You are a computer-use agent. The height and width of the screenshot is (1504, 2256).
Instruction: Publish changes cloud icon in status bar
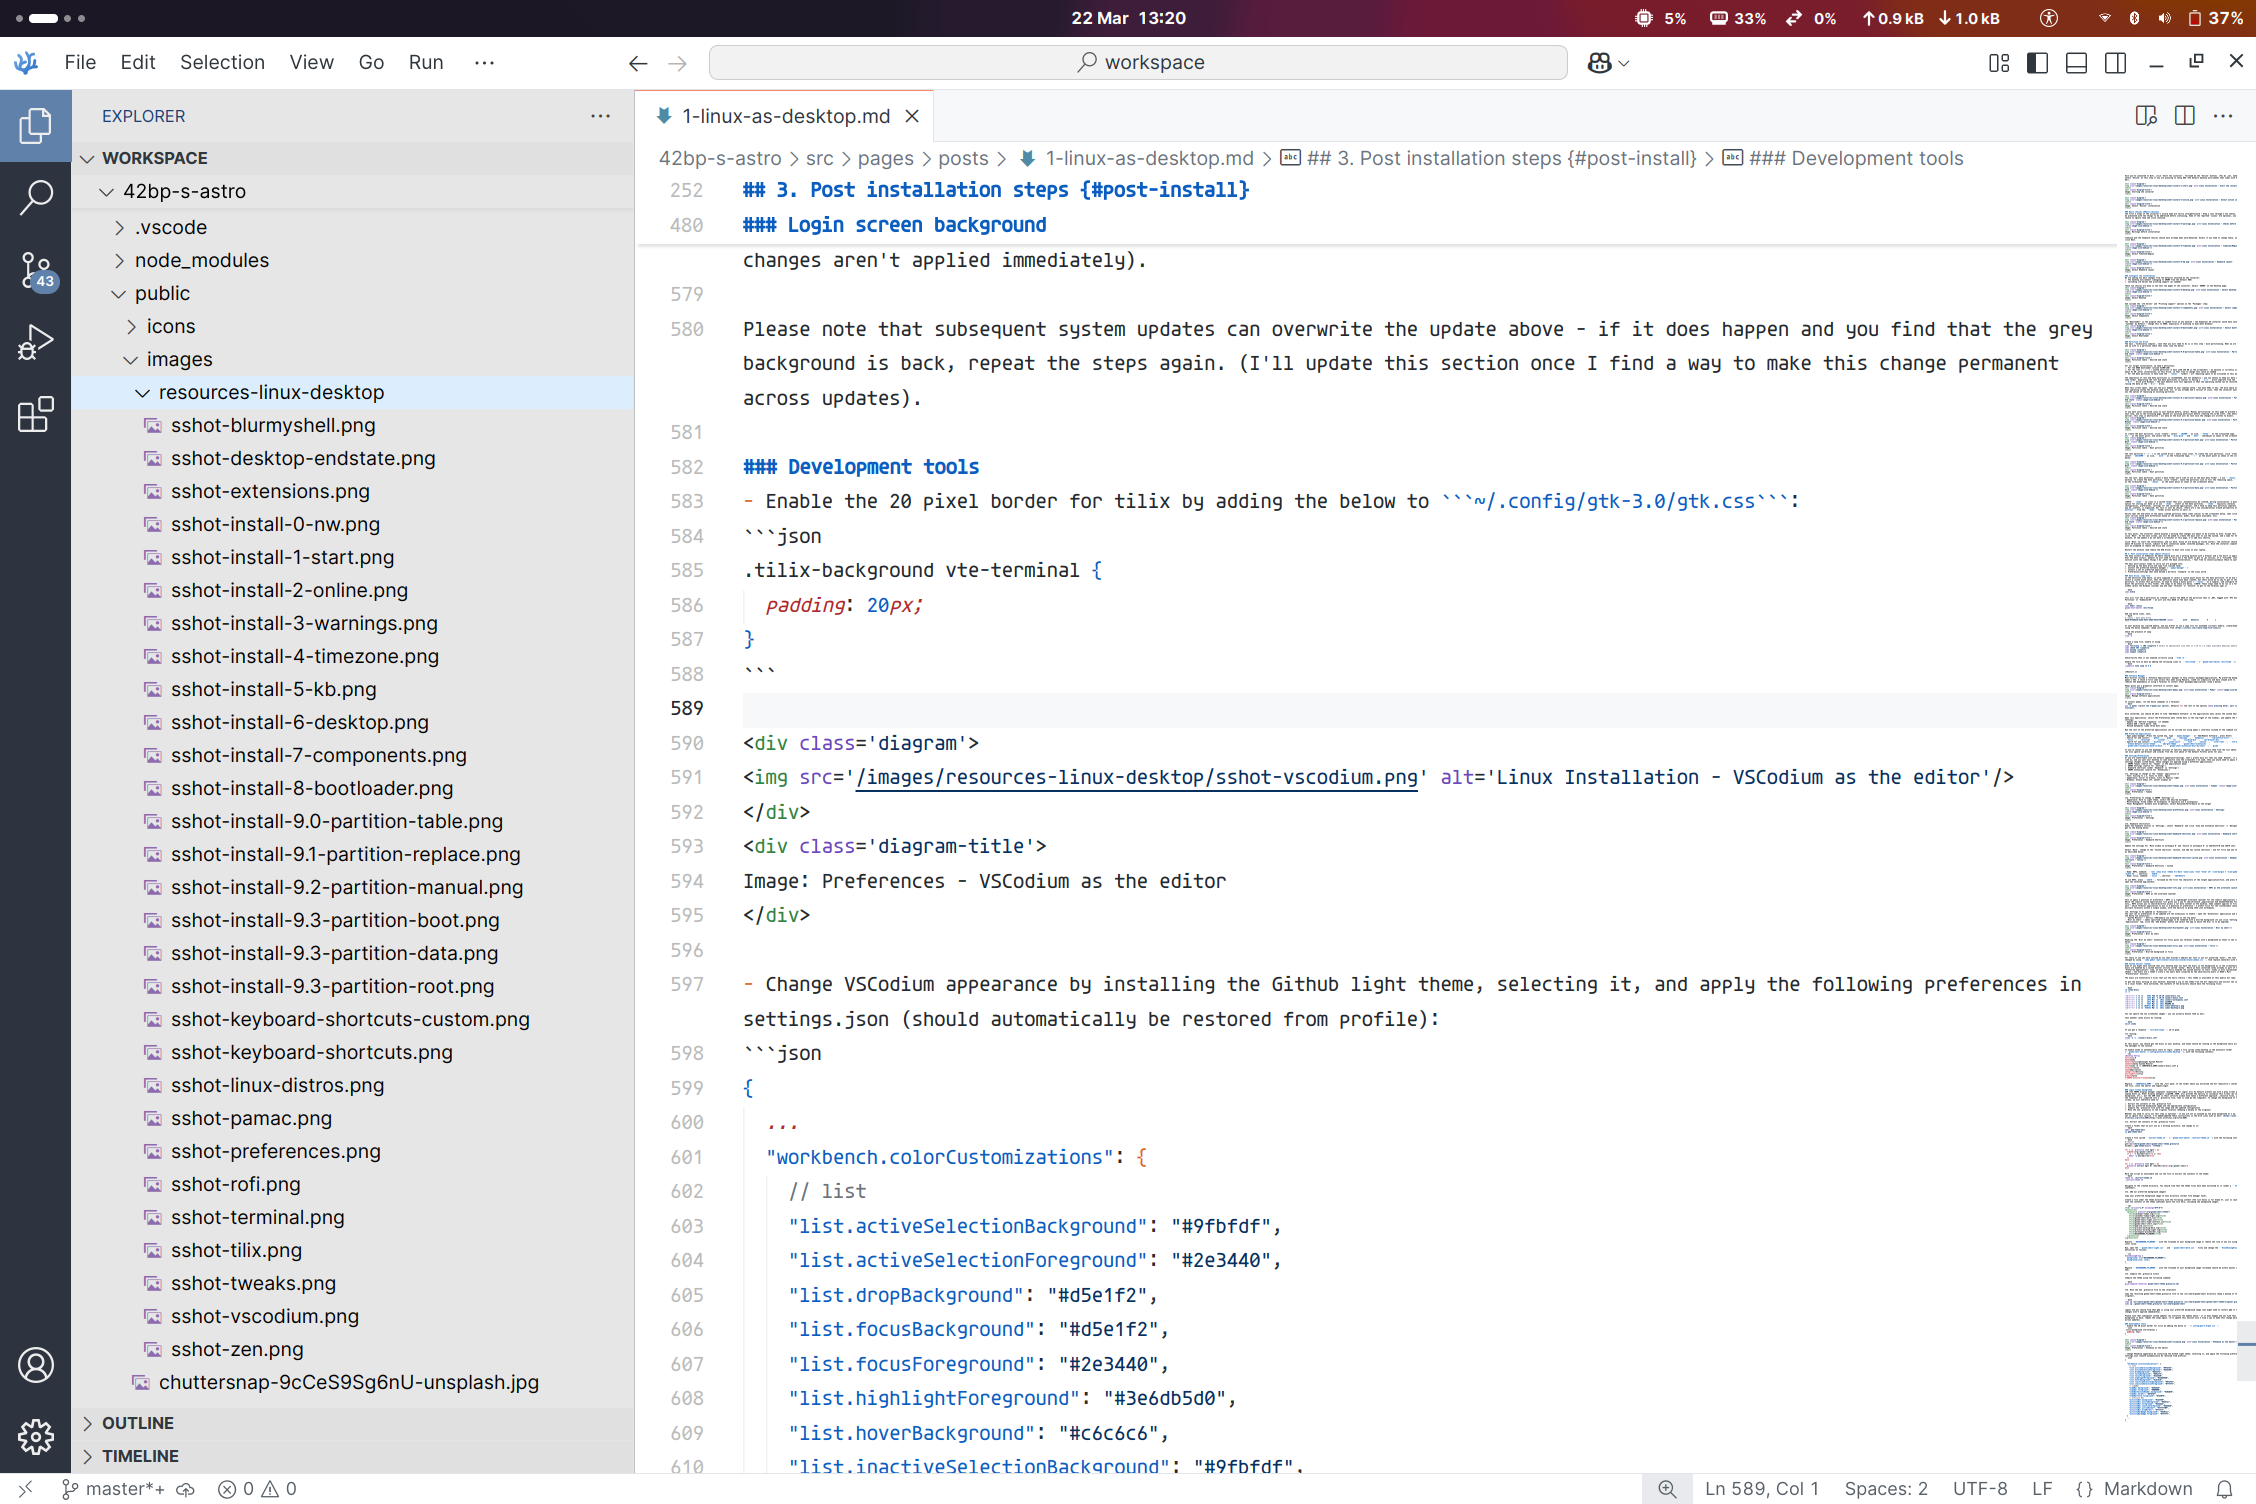pos(186,1489)
